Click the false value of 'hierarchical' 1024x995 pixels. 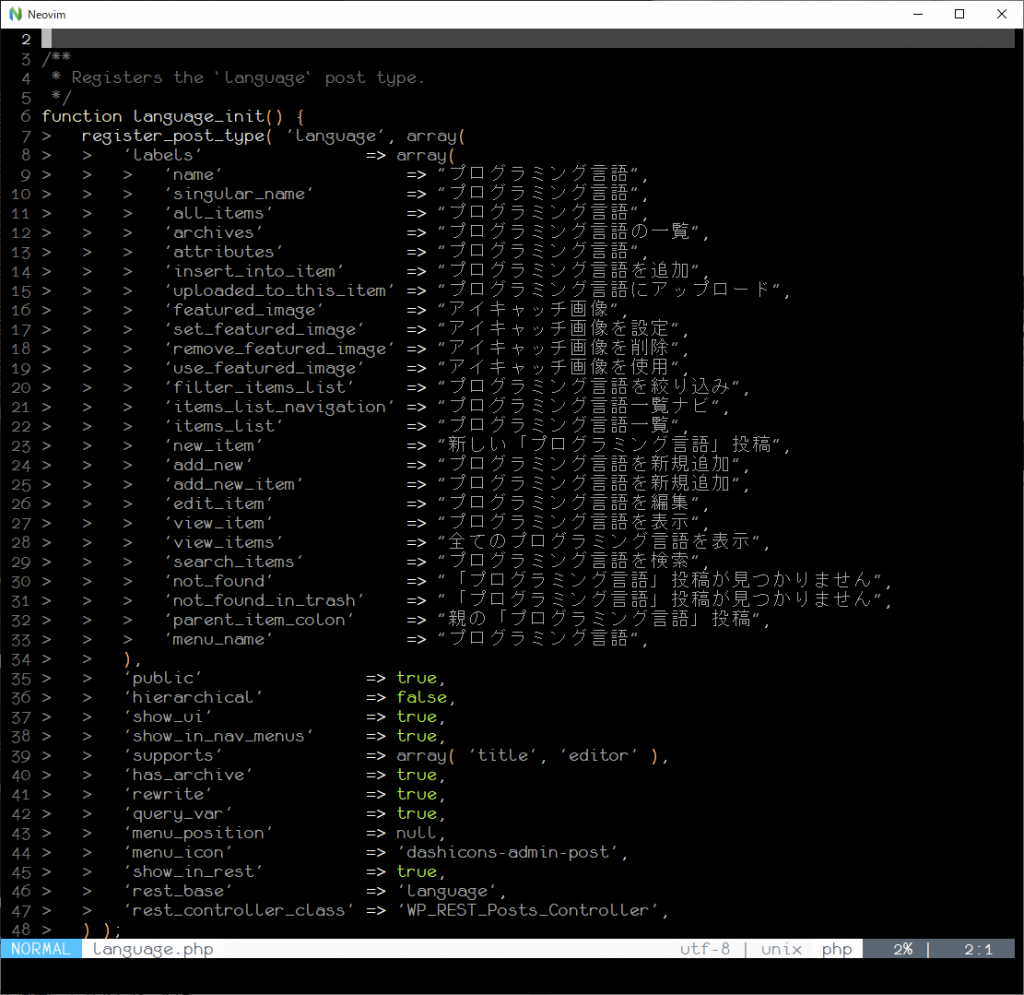point(421,697)
